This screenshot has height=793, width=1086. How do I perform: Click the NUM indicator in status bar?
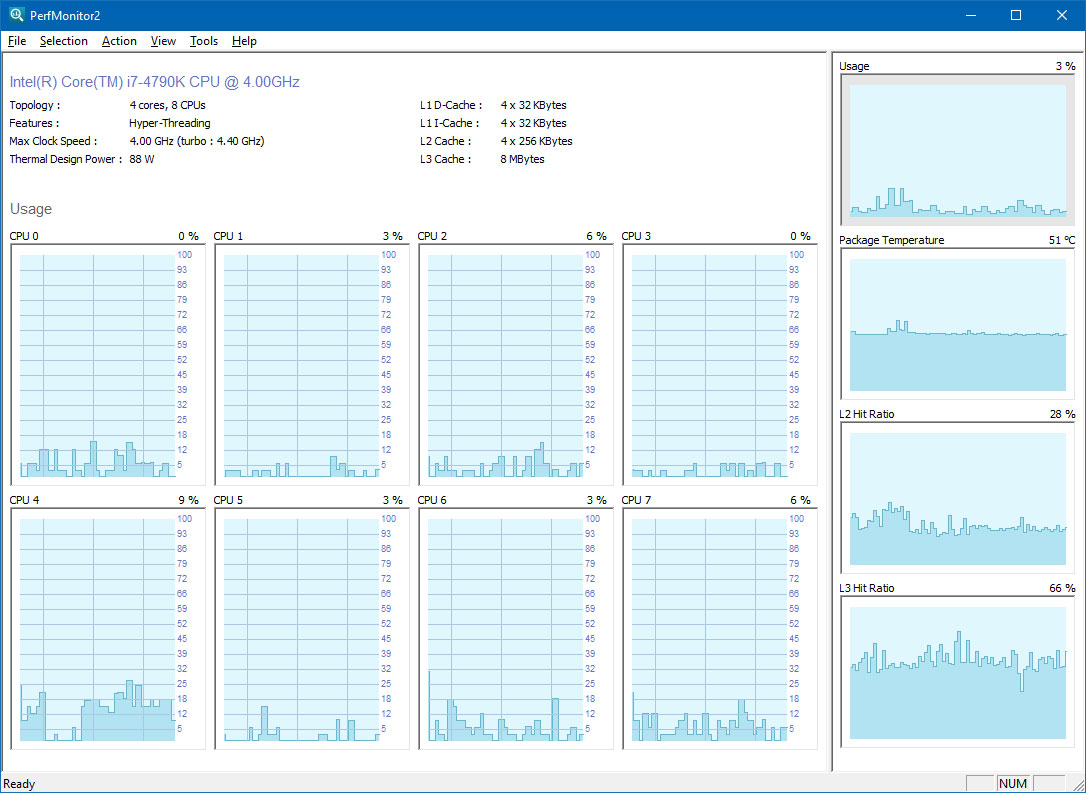pos(1013,784)
